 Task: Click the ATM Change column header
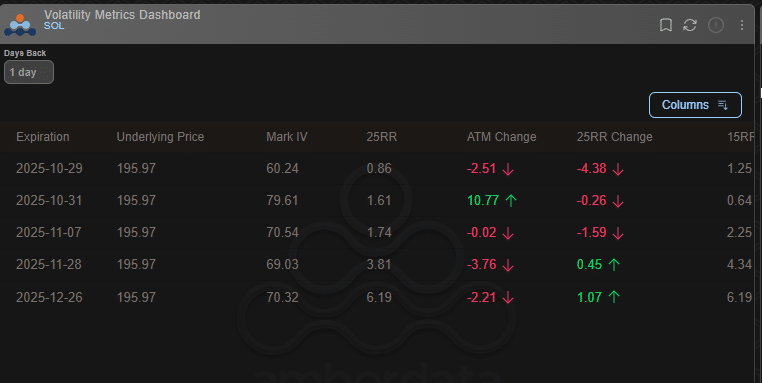coord(502,137)
